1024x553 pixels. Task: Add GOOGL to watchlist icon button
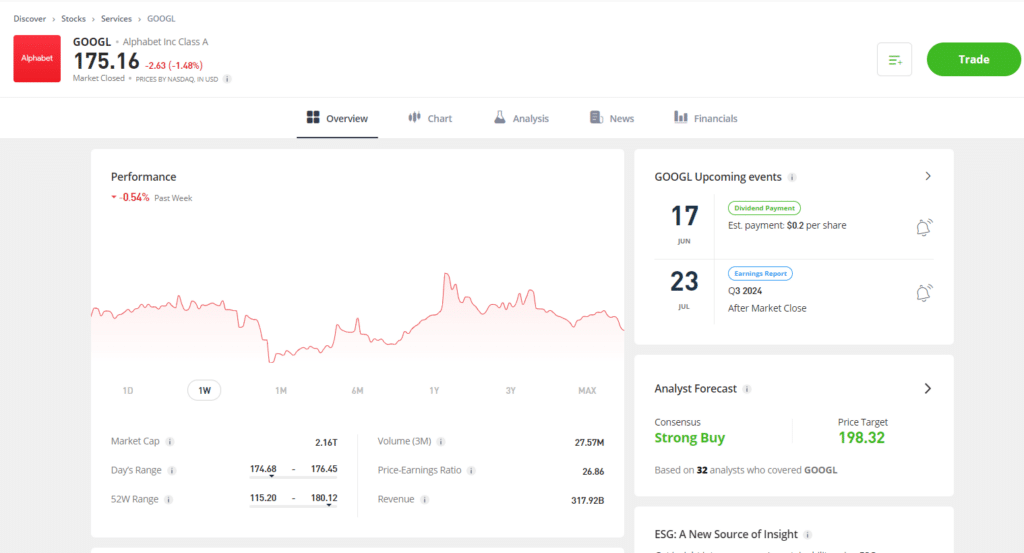(x=894, y=59)
